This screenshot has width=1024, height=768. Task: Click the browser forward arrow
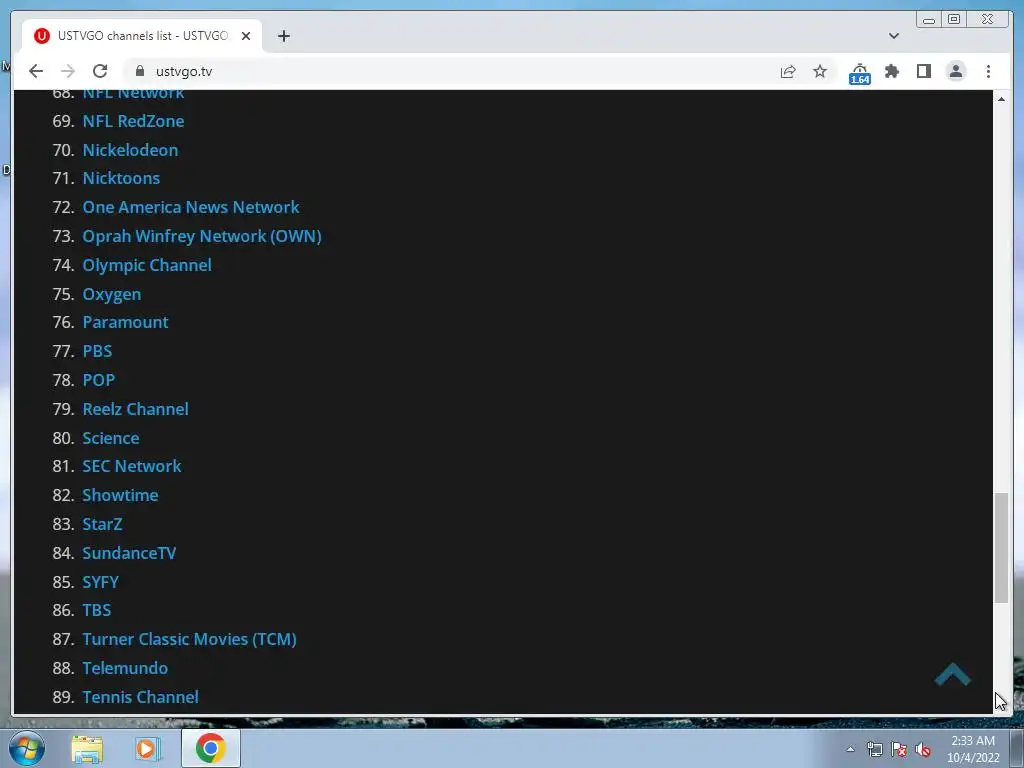[x=67, y=71]
